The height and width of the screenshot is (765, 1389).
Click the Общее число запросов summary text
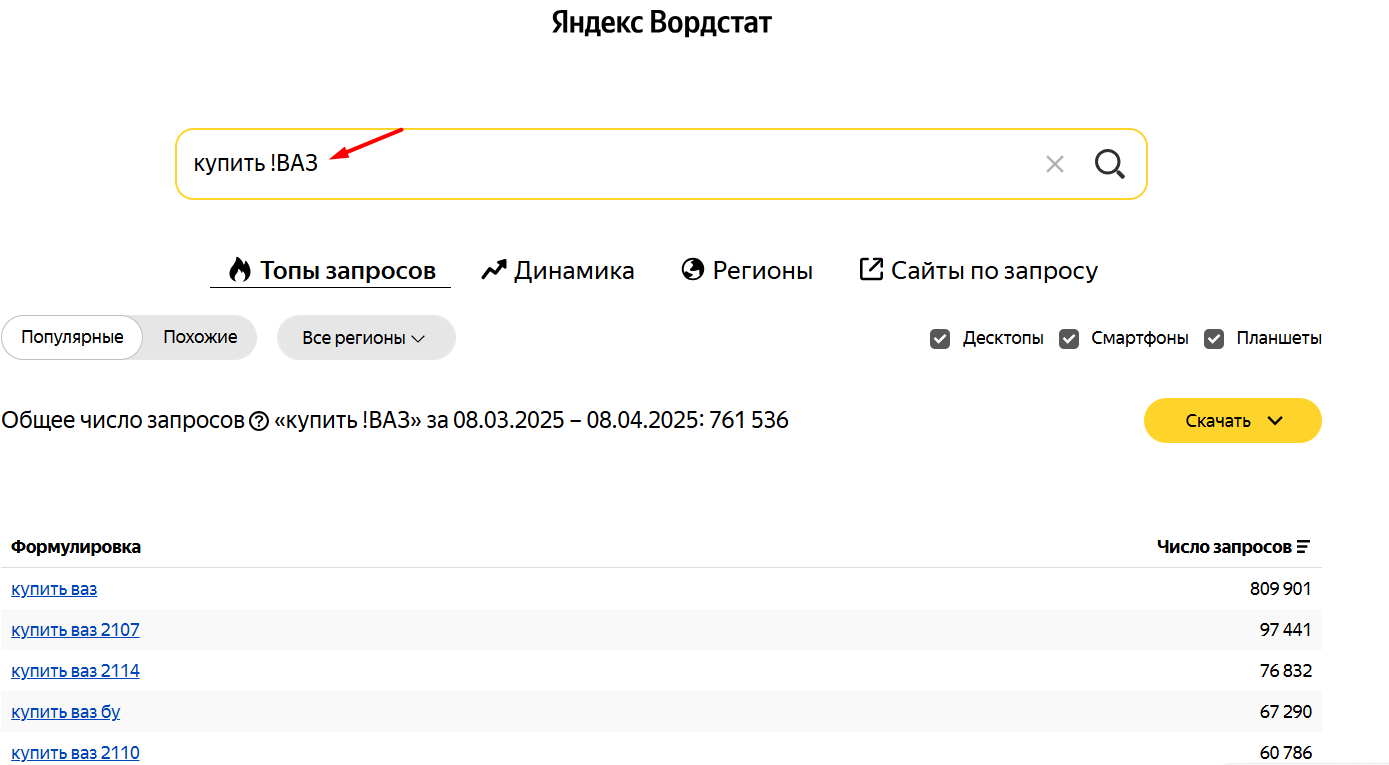coord(395,421)
